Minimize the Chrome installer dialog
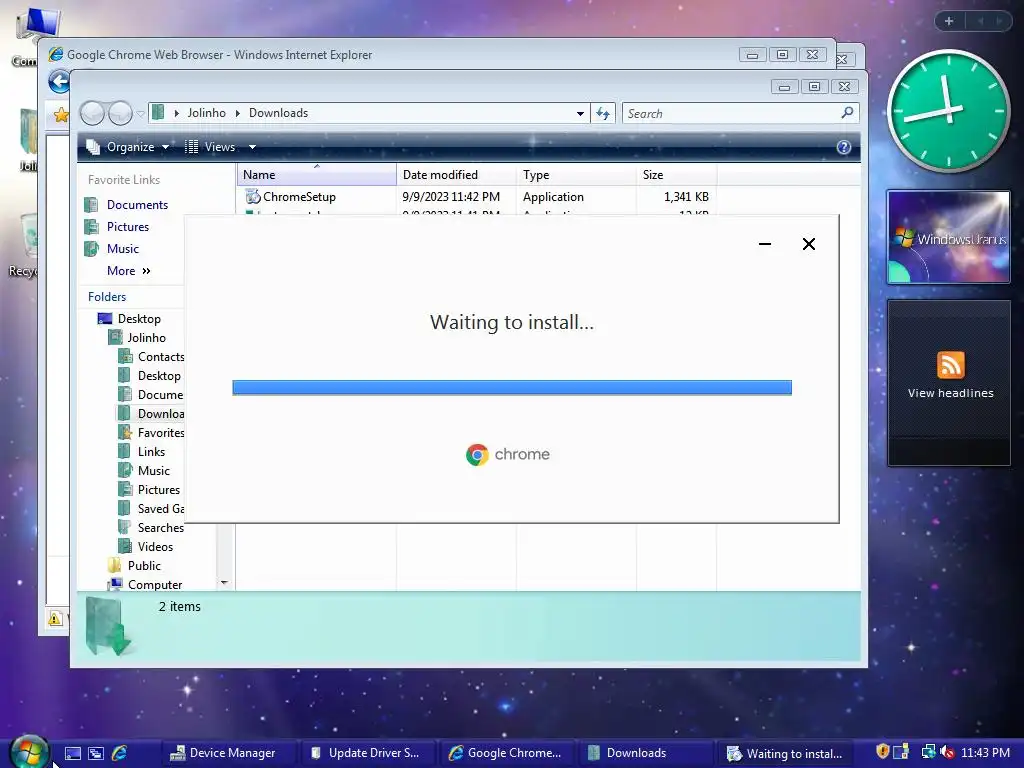This screenshot has width=1024, height=768. (x=765, y=244)
